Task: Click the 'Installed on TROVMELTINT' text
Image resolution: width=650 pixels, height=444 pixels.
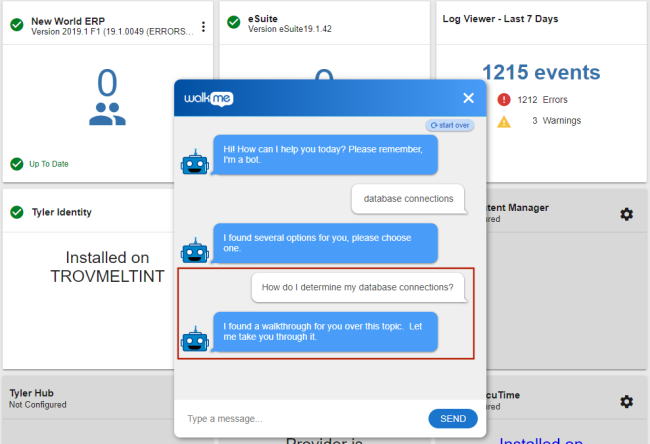Action: 107,267
